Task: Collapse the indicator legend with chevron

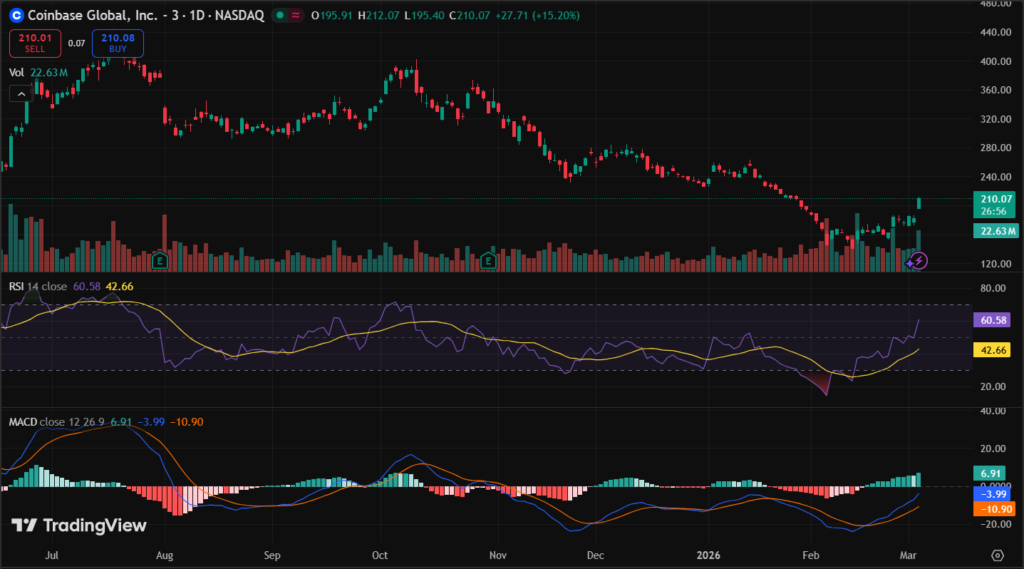Action: pos(20,94)
